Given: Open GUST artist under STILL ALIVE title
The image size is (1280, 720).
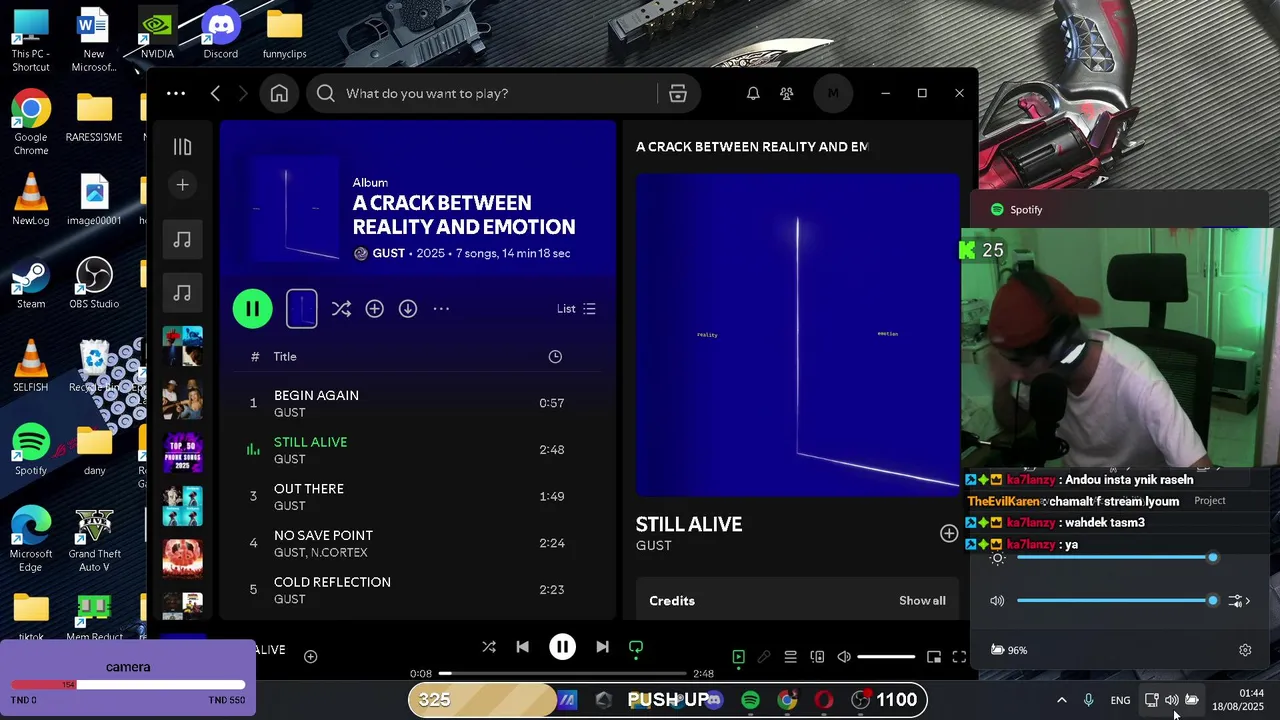Looking at the screenshot, I should tap(654, 546).
